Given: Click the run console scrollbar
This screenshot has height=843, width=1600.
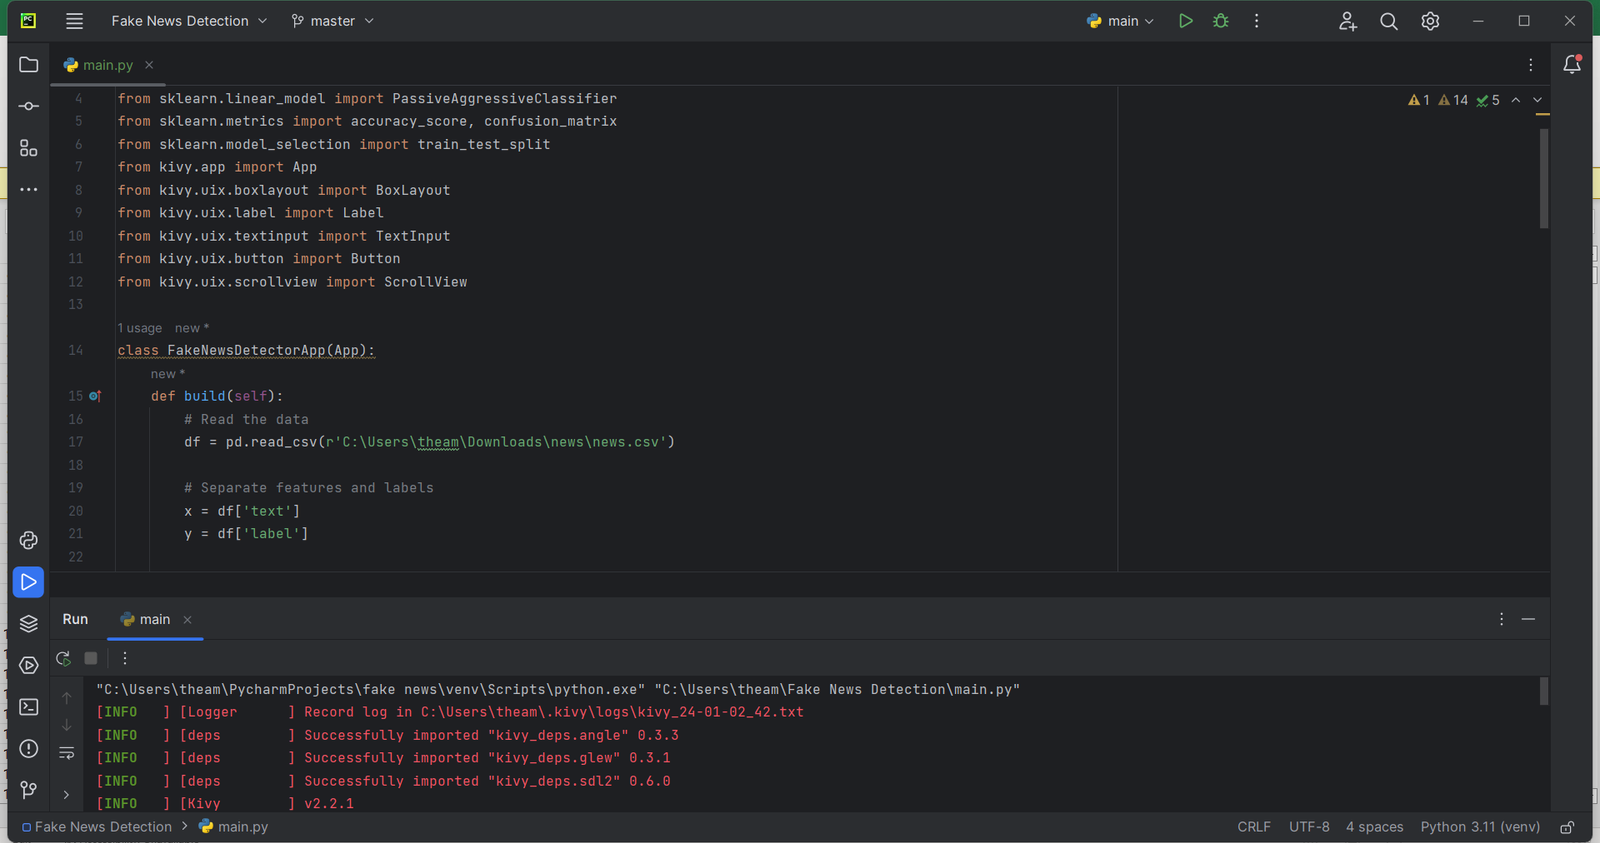Looking at the screenshot, I should [x=1544, y=691].
